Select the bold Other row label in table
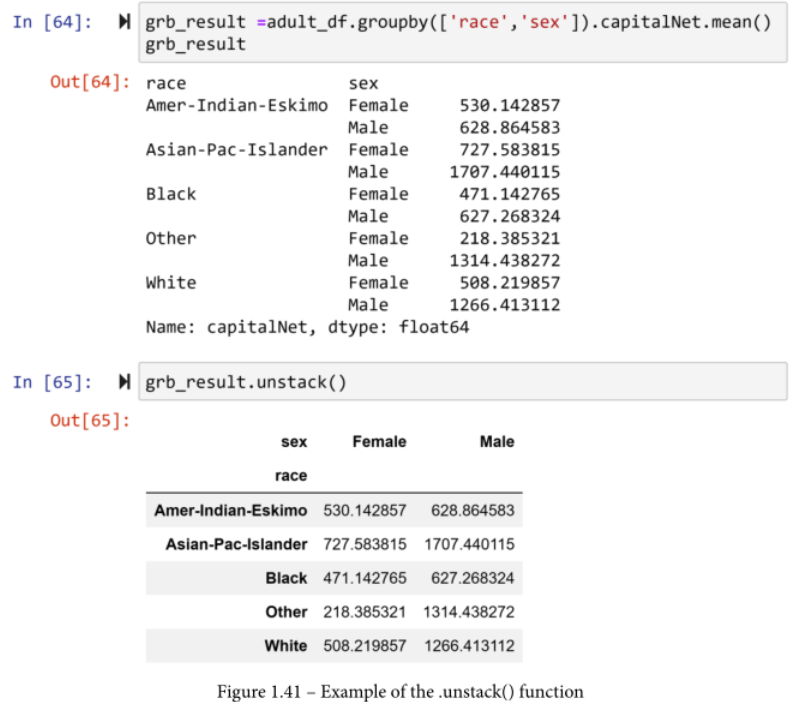Image resolution: width=792 pixels, height=702 pixels. (x=286, y=612)
